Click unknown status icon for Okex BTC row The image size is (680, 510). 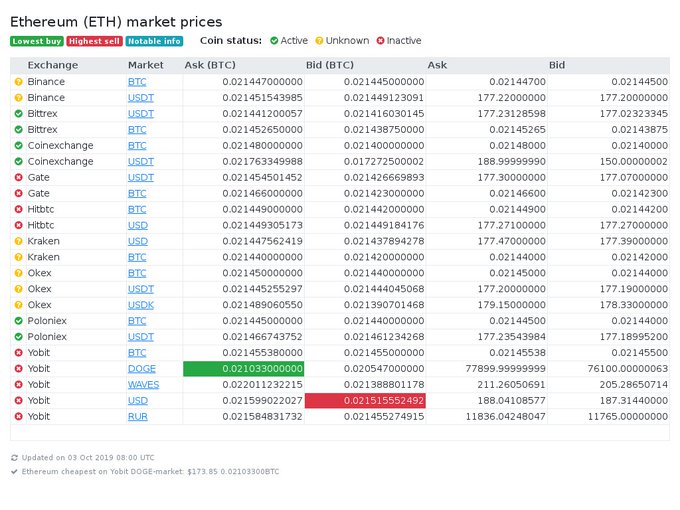coord(18,273)
